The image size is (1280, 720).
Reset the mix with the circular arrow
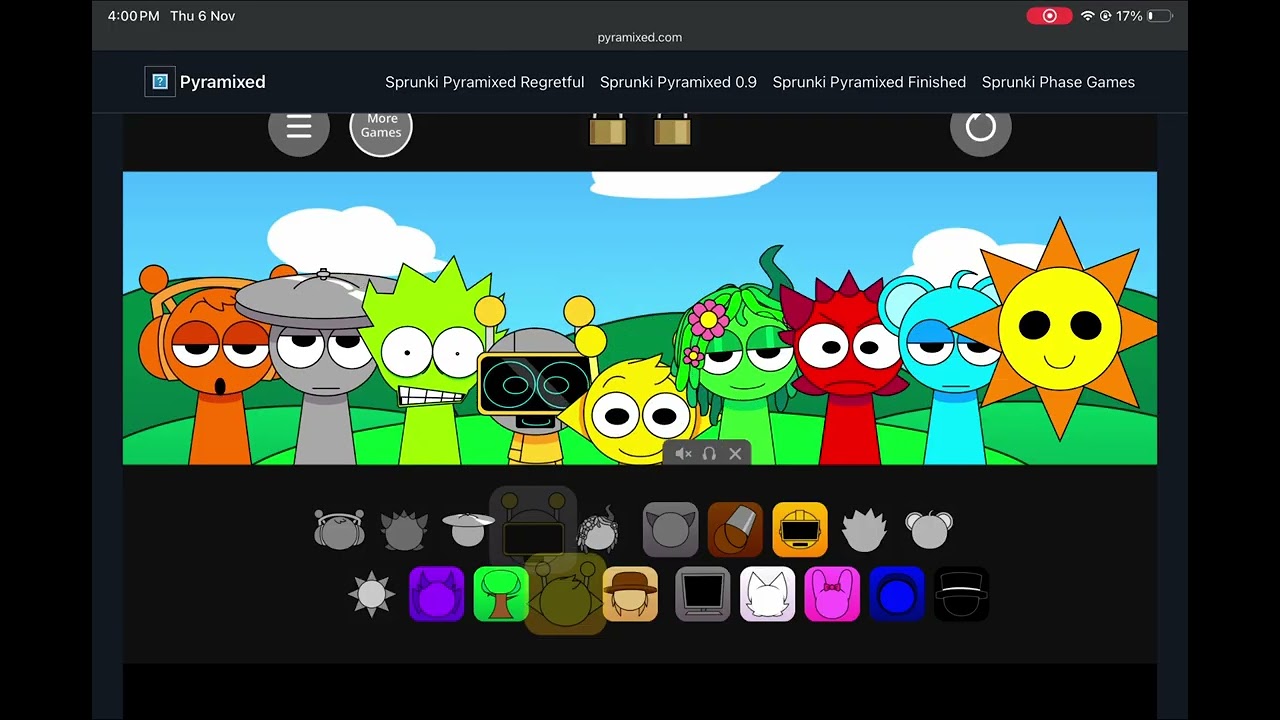tap(981, 127)
